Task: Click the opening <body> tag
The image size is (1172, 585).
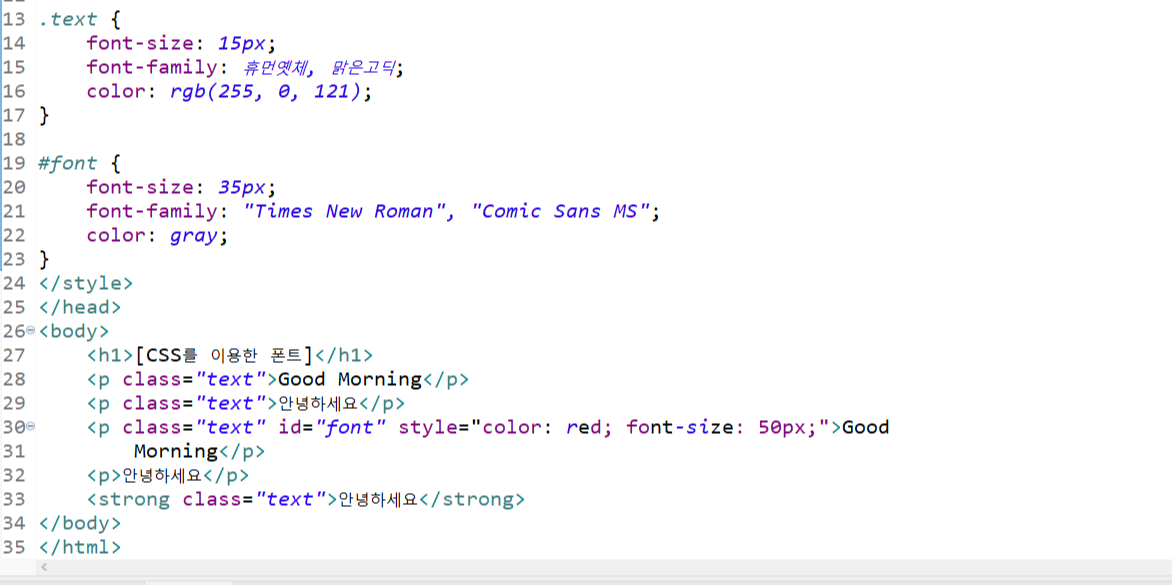Action: [74, 330]
